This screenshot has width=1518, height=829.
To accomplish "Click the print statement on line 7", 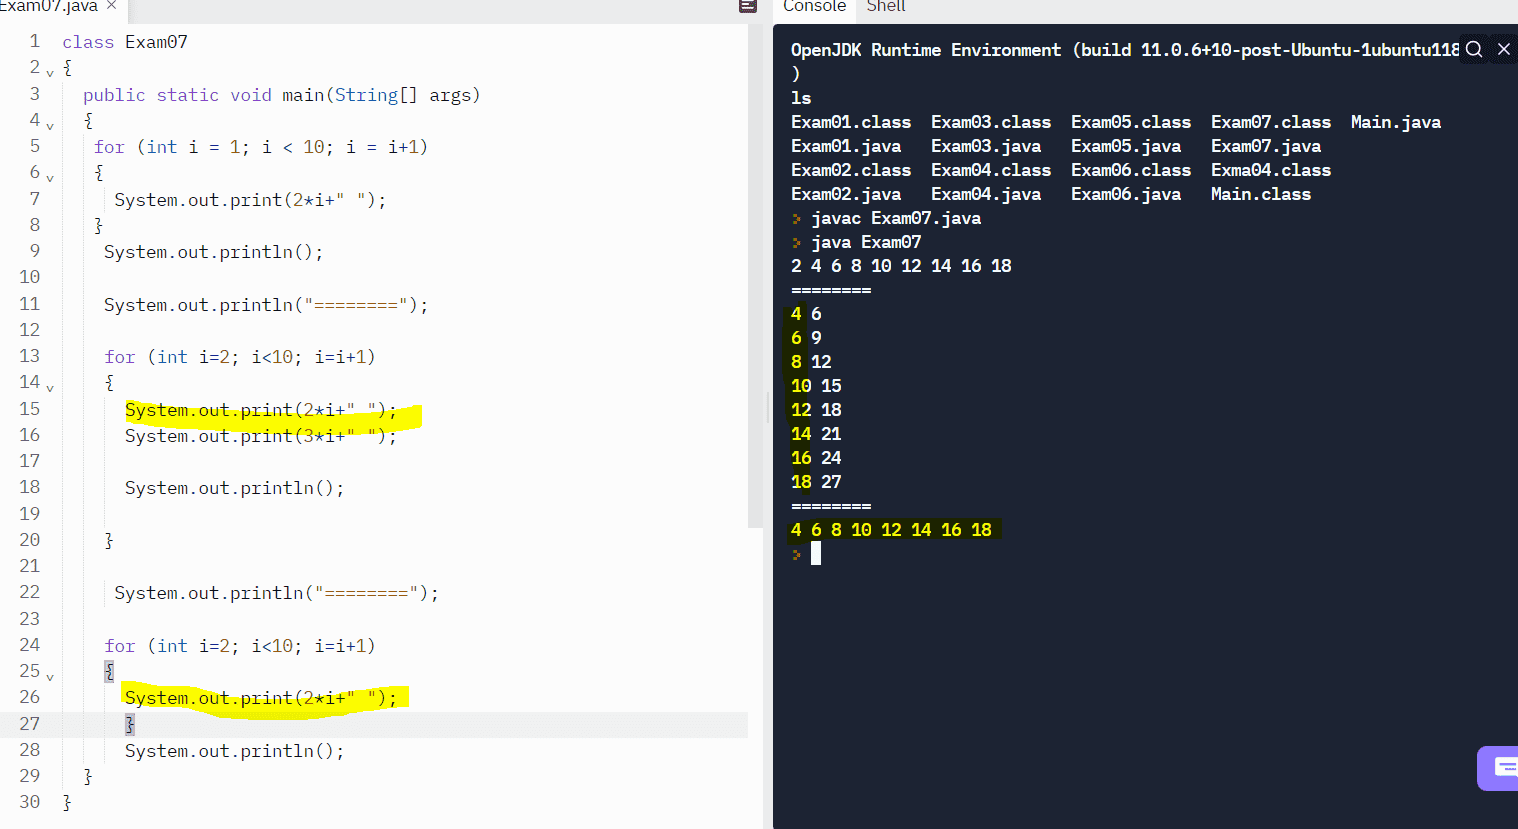I will coord(250,200).
